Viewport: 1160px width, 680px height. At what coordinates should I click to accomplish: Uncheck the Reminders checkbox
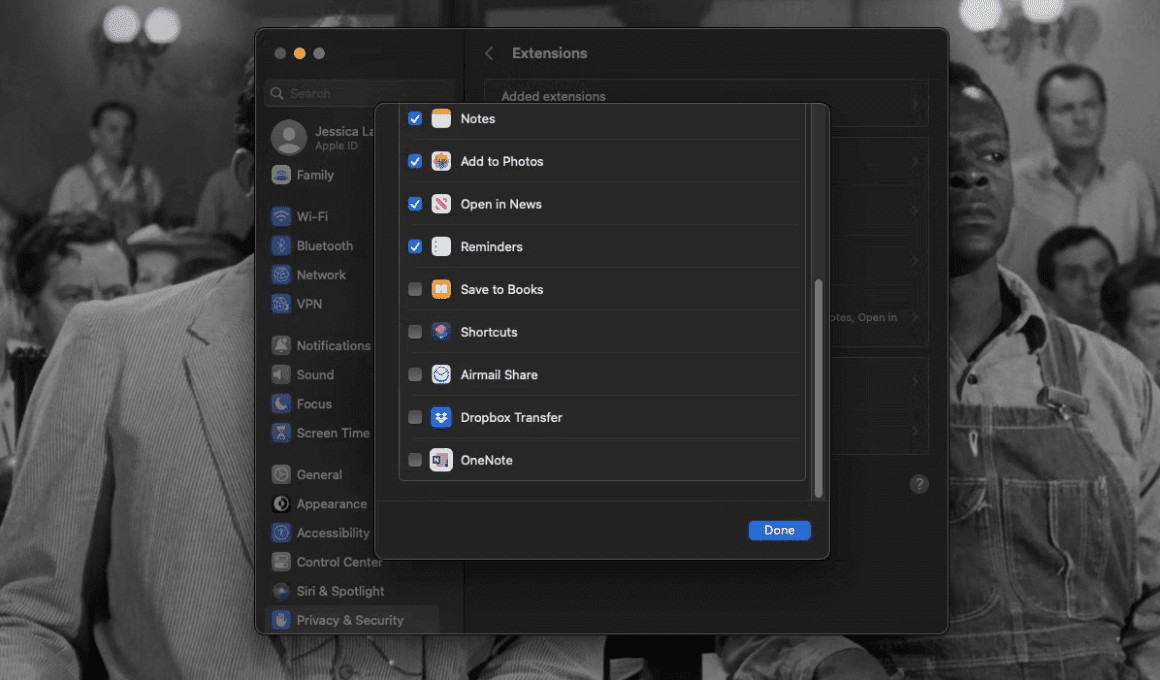coord(415,246)
